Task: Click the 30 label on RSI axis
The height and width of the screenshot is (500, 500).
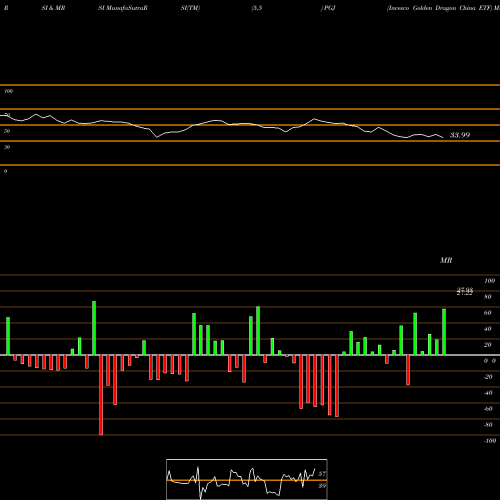Action: pyautogui.click(x=7, y=147)
